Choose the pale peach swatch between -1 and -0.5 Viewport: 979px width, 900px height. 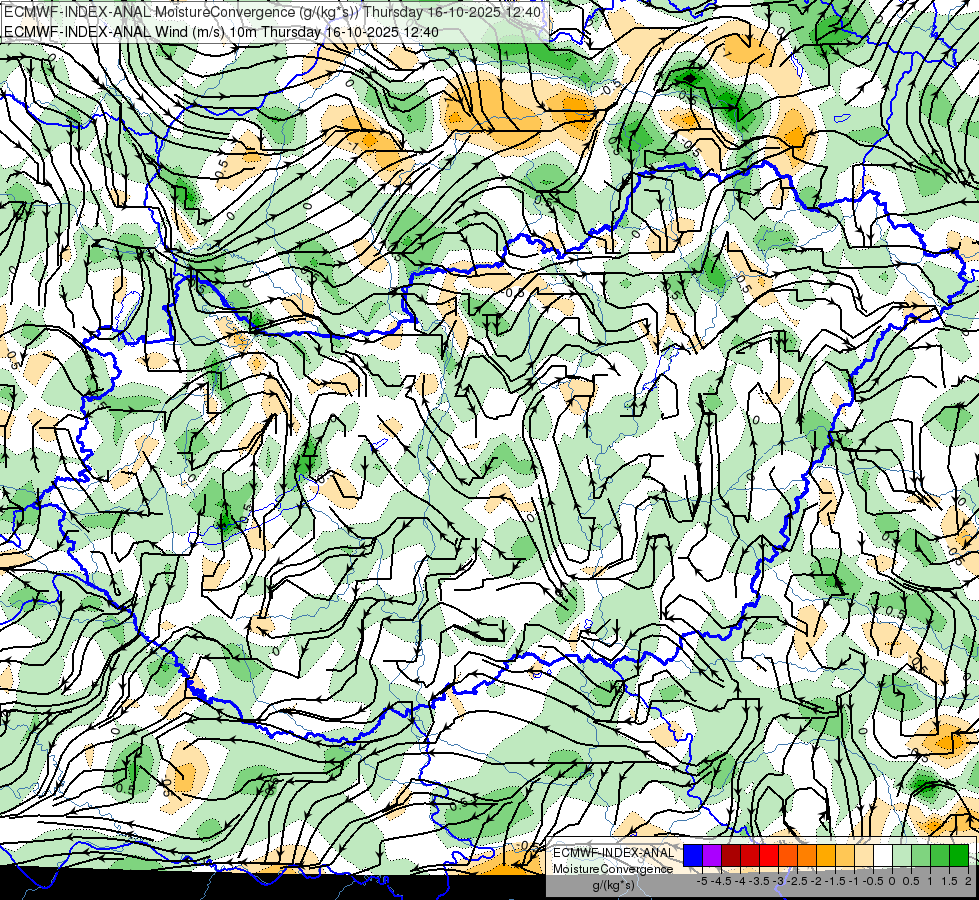tap(864, 856)
